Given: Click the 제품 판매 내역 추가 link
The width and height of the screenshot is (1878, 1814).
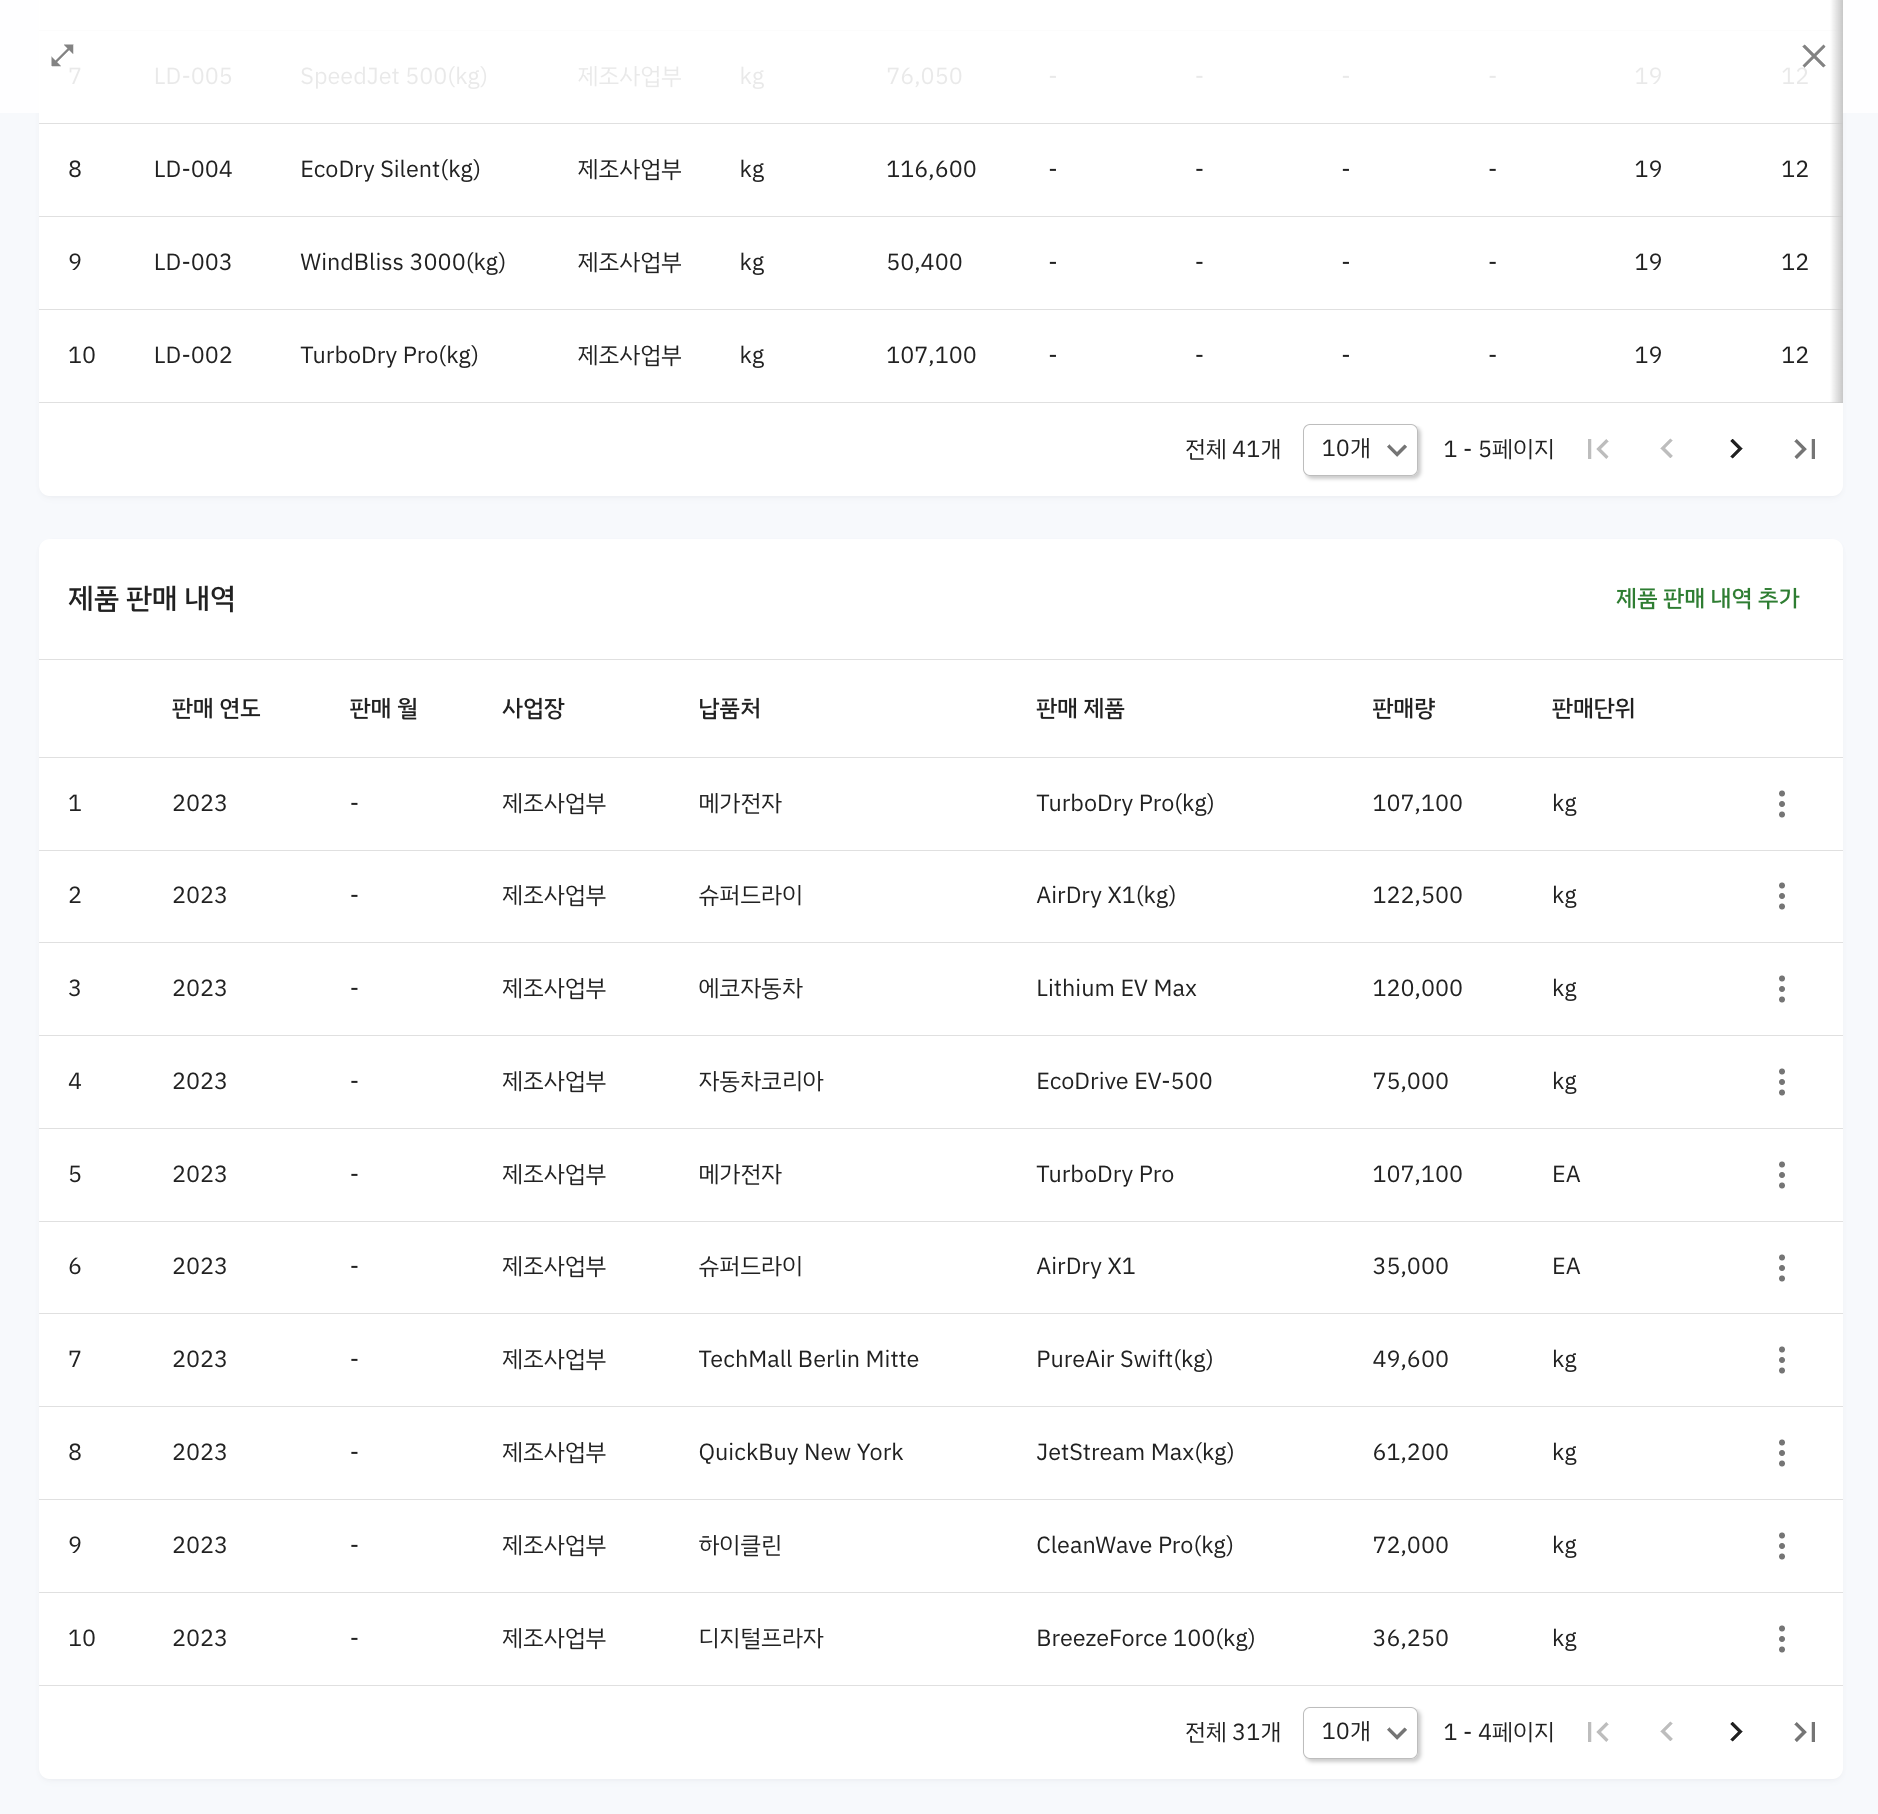Looking at the screenshot, I should click(x=1707, y=598).
